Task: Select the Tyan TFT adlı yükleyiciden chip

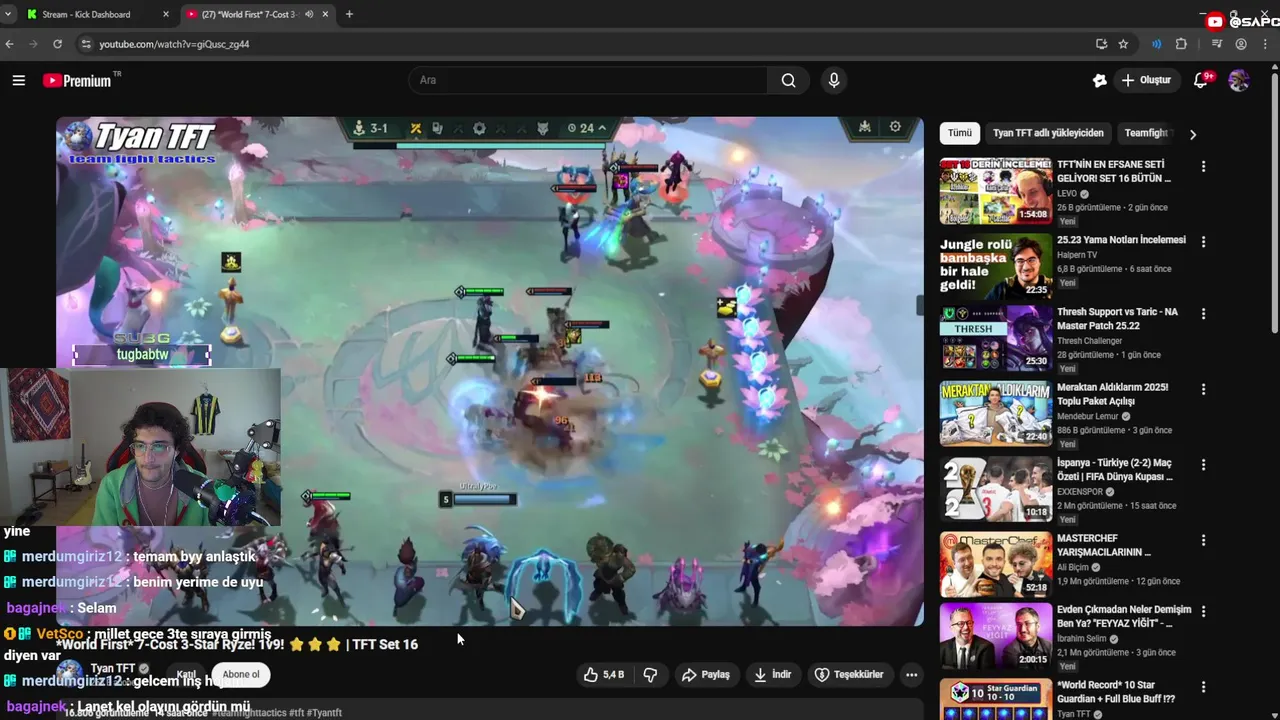Action: pyautogui.click(x=1048, y=133)
